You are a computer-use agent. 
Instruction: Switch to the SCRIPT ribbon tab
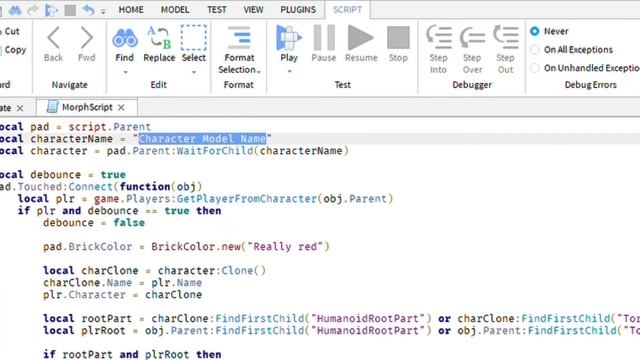click(x=347, y=9)
